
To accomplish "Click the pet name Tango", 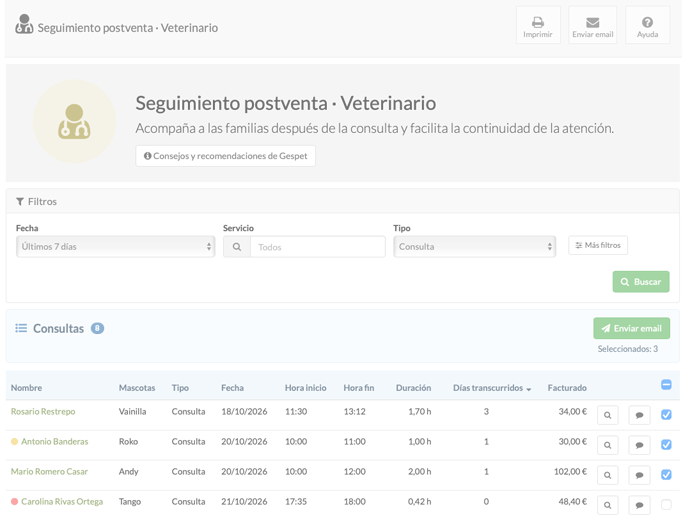I will 130,501.
